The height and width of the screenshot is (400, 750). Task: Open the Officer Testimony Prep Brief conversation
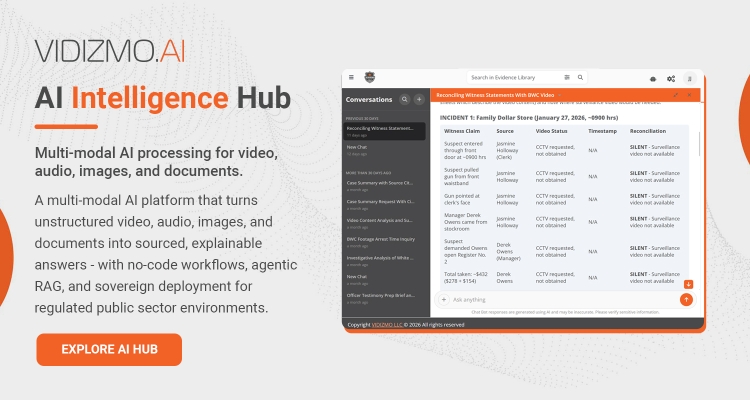384,298
